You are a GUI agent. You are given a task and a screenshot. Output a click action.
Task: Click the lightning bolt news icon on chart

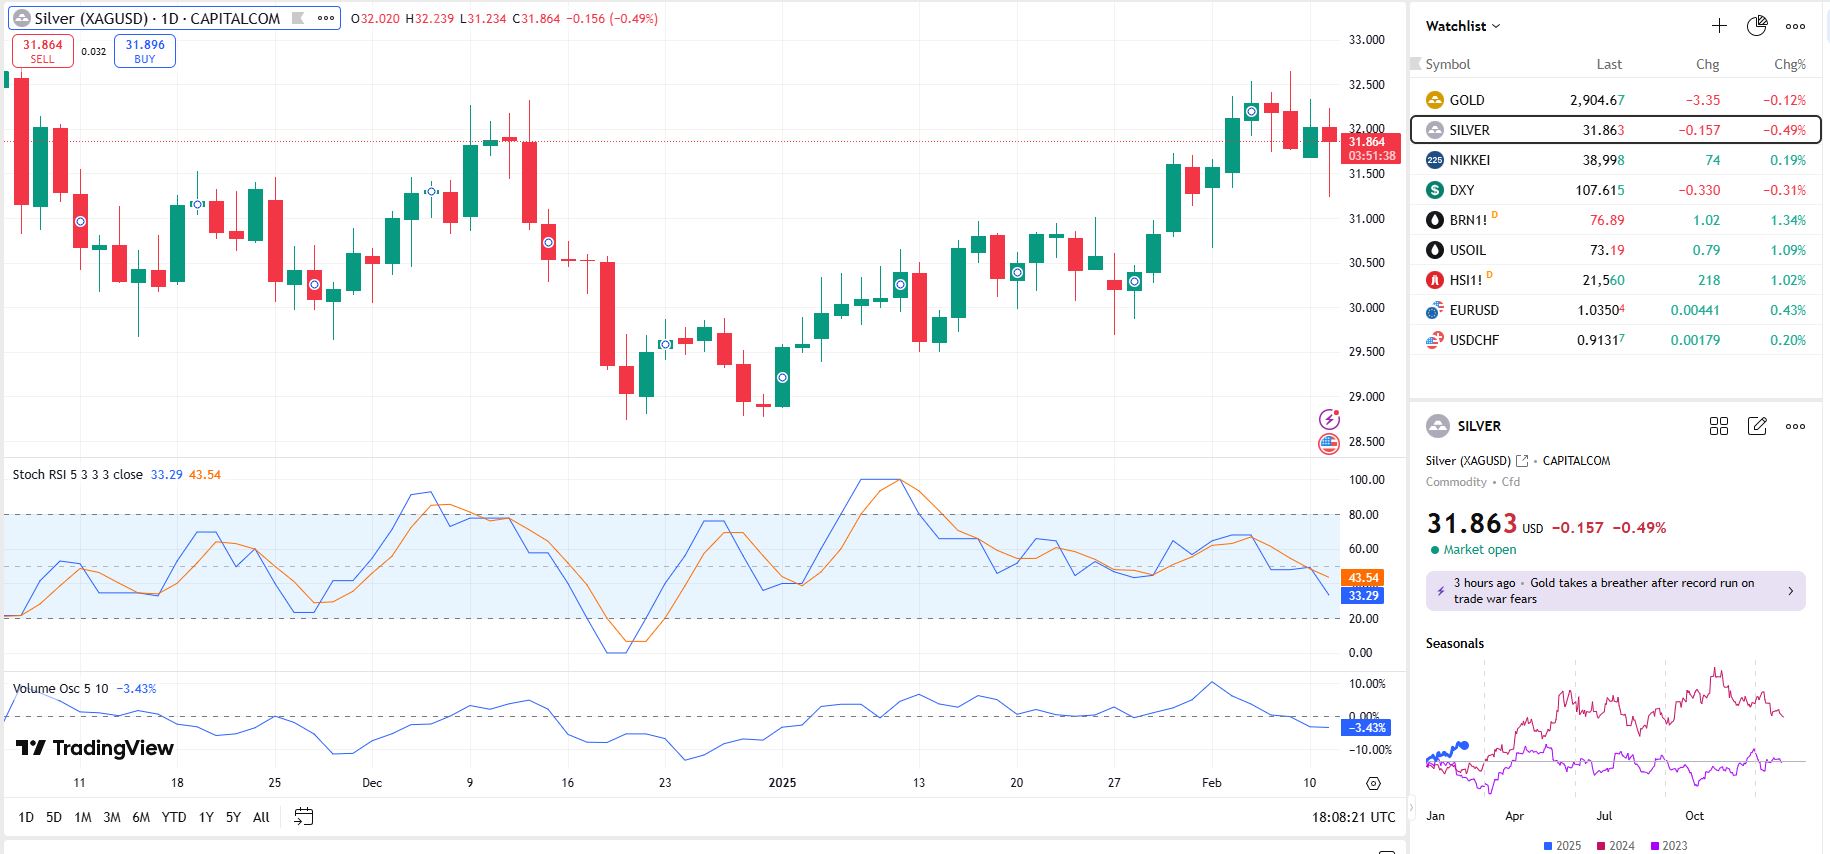coord(1329,419)
